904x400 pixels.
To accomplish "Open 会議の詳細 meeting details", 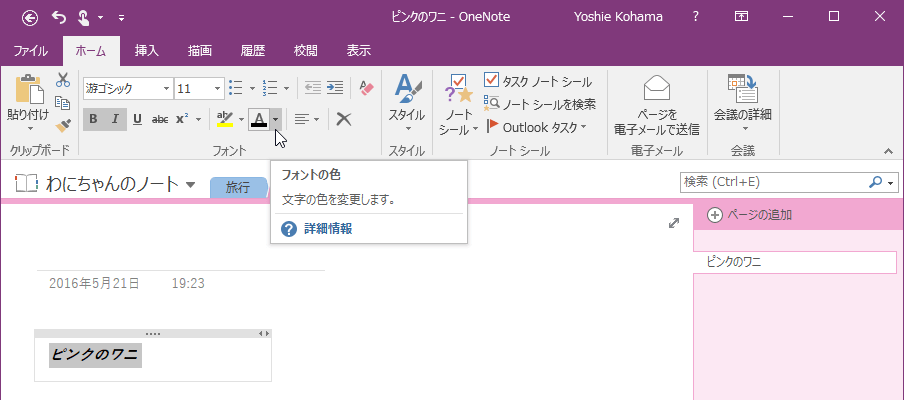I will coord(743,103).
